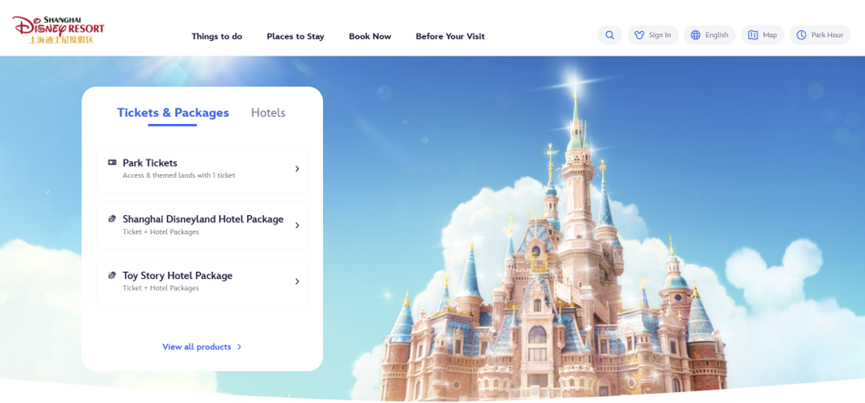Screen dimensions: 865x403
Task: Click the icon beside Toy Story Hotel Package
Action: coord(112,275)
